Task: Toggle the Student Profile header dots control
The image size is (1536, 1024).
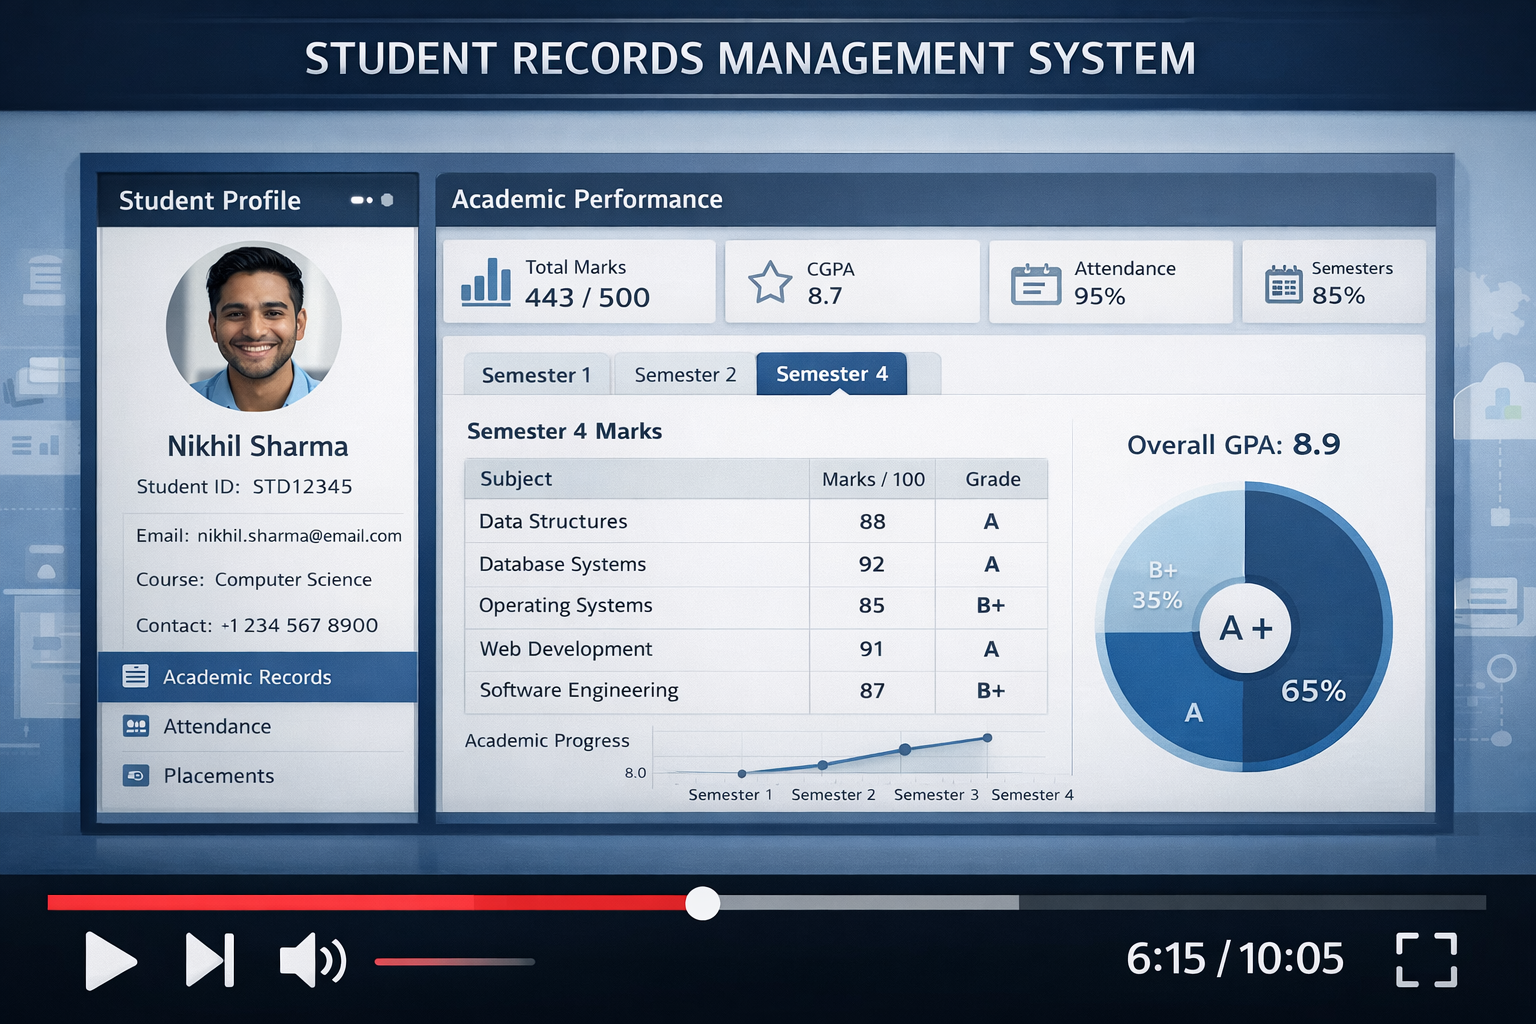Action: tap(372, 200)
